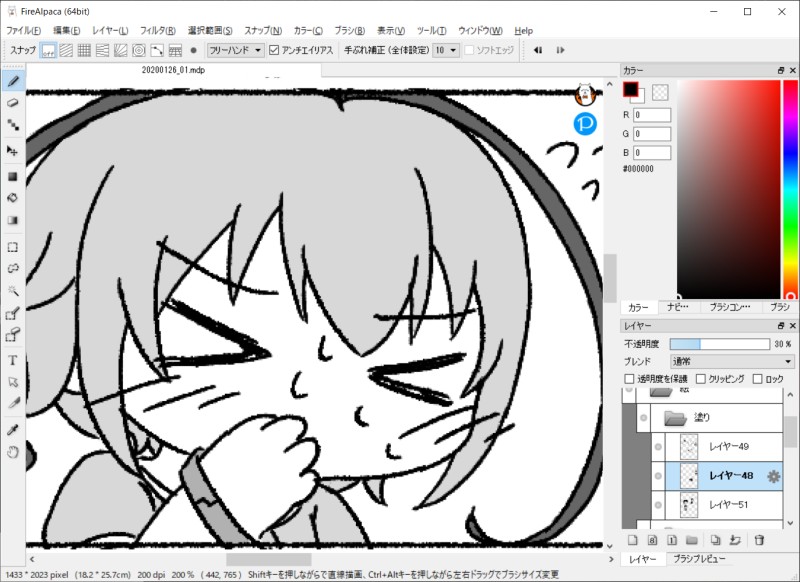Add a new 8-bit layer
The width and height of the screenshot is (800, 582).
tap(653, 540)
